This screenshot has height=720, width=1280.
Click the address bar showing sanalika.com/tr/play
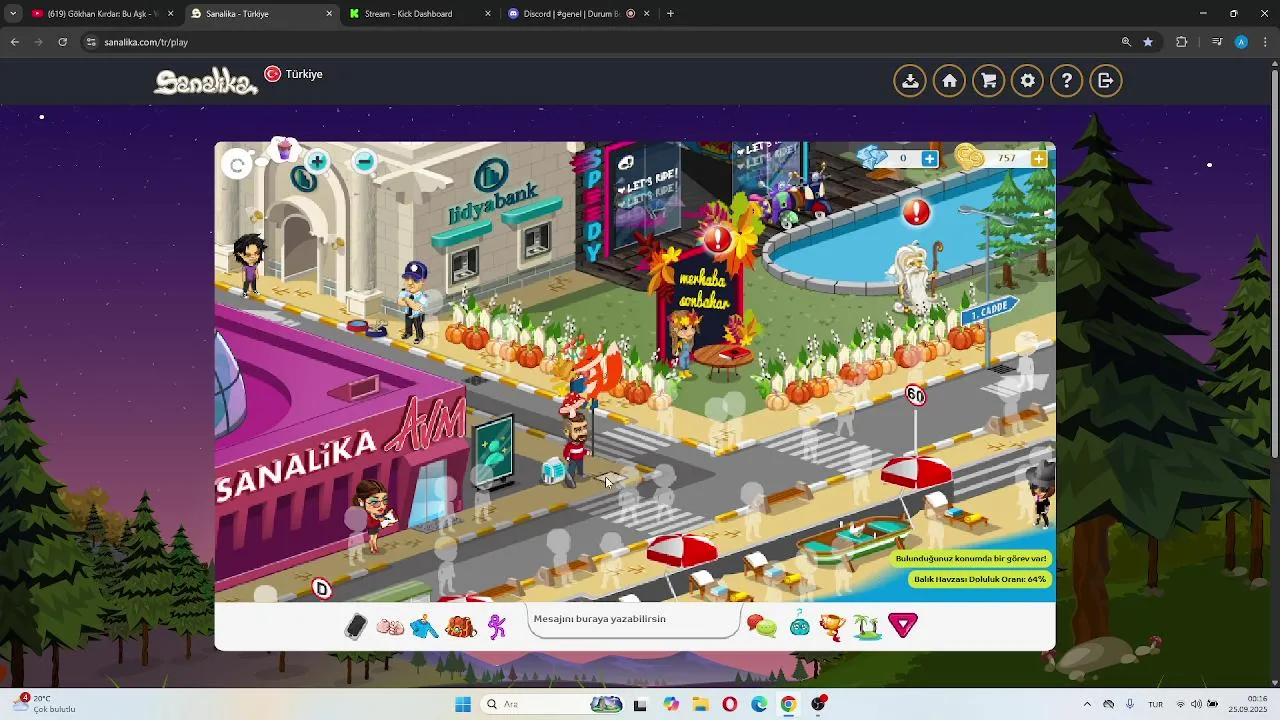[600, 42]
